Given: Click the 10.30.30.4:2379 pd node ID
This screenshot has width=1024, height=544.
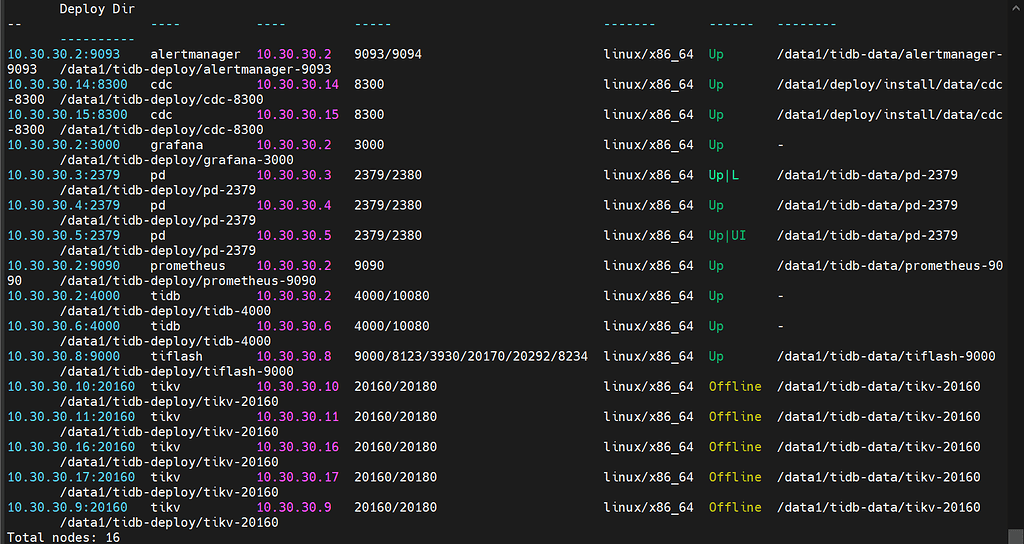Looking at the screenshot, I should [63, 205].
